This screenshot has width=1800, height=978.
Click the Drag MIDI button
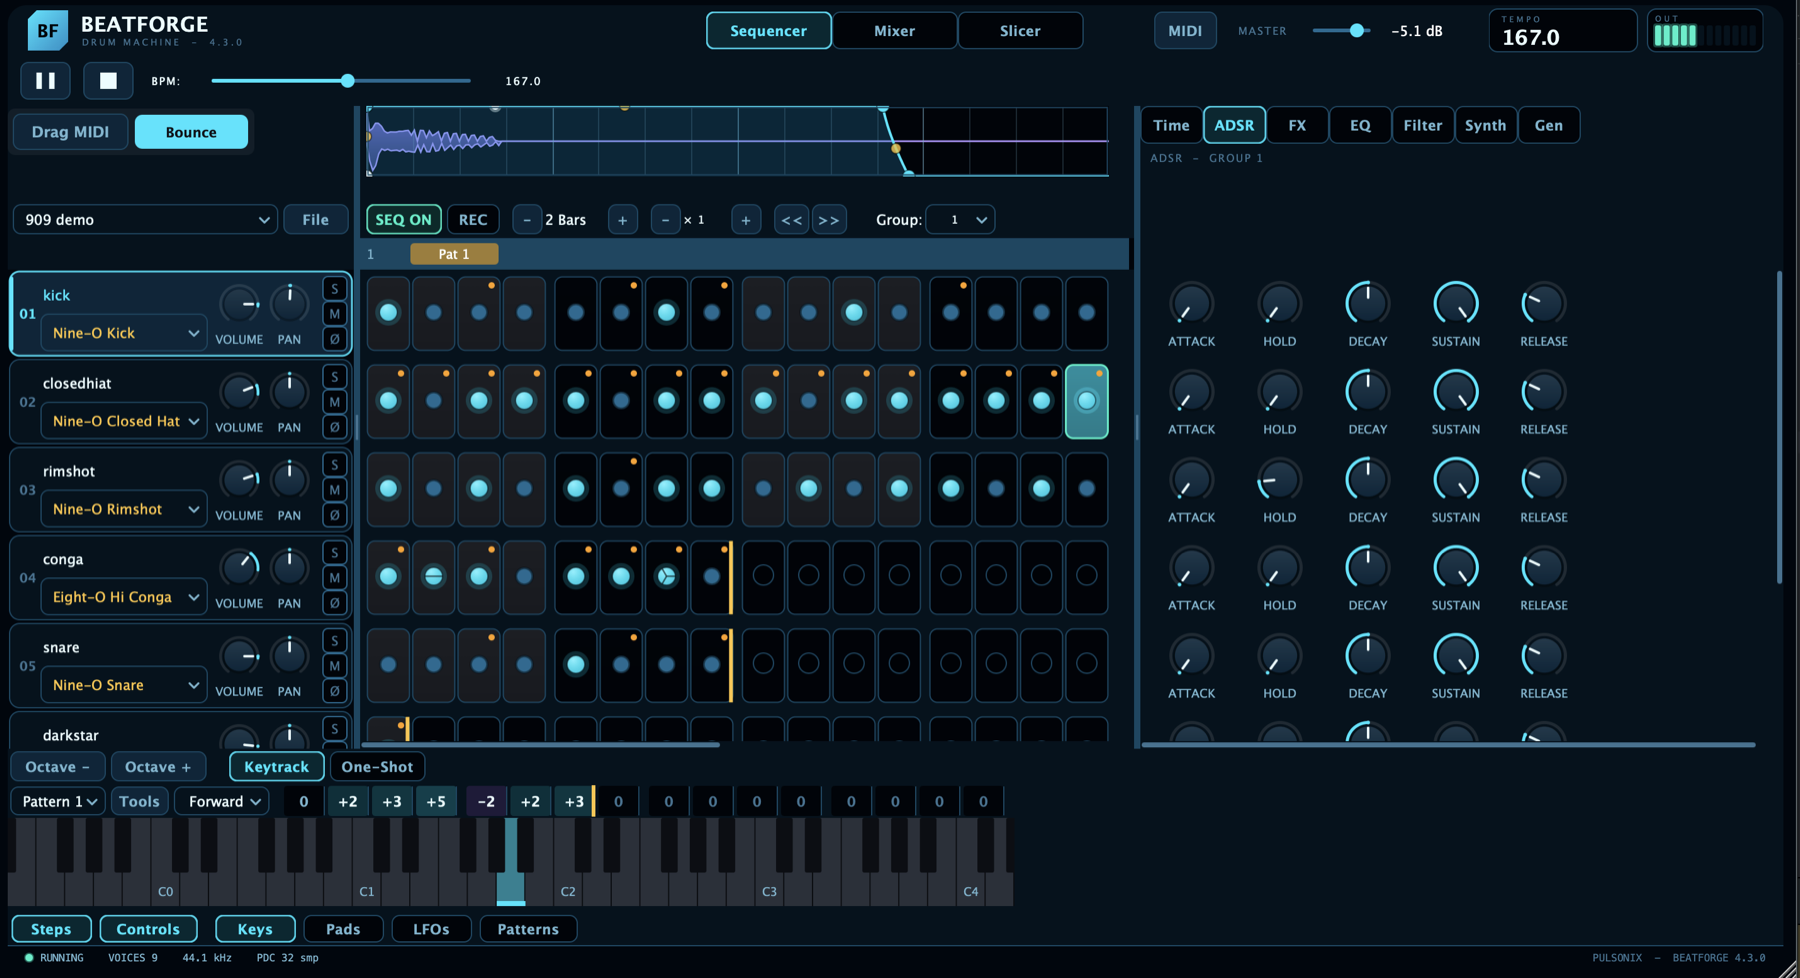pyautogui.click(x=70, y=132)
